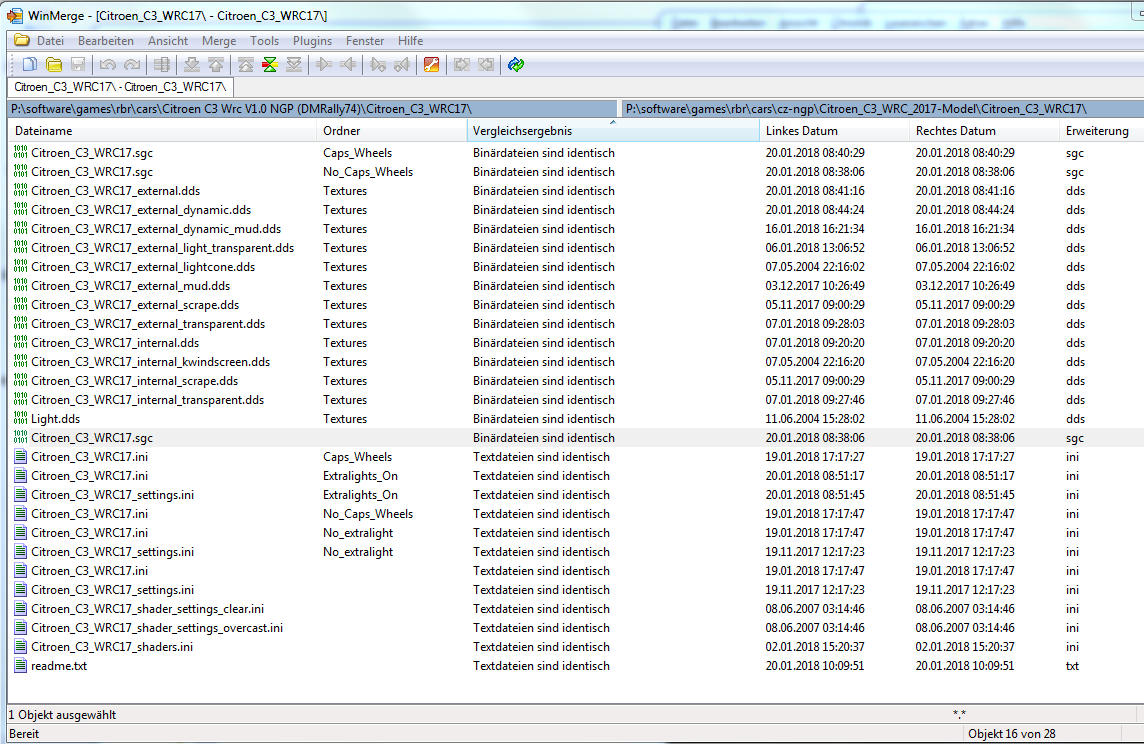
Task: Click the *.* filter in the status bar
Action: tap(959, 715)
